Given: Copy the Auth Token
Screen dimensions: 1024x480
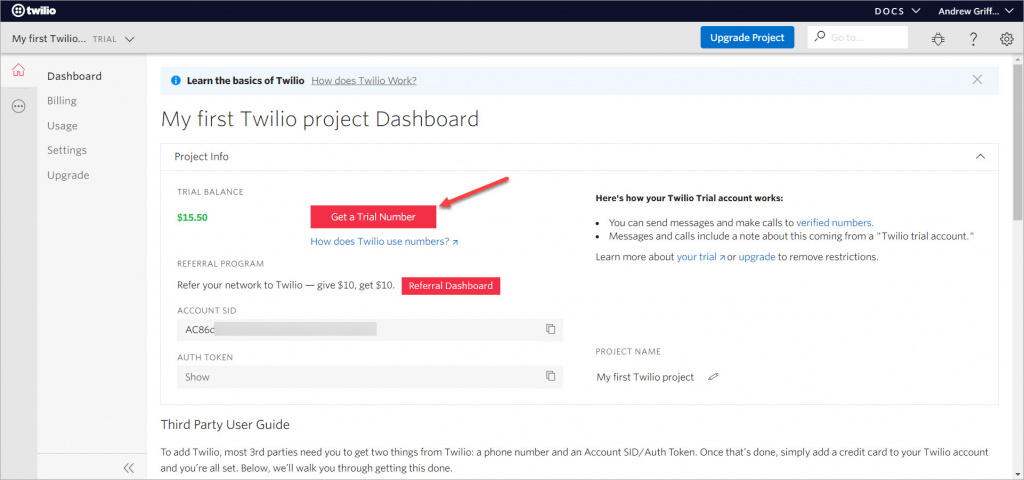Looking at the screenshot, I should coord(551,376).
